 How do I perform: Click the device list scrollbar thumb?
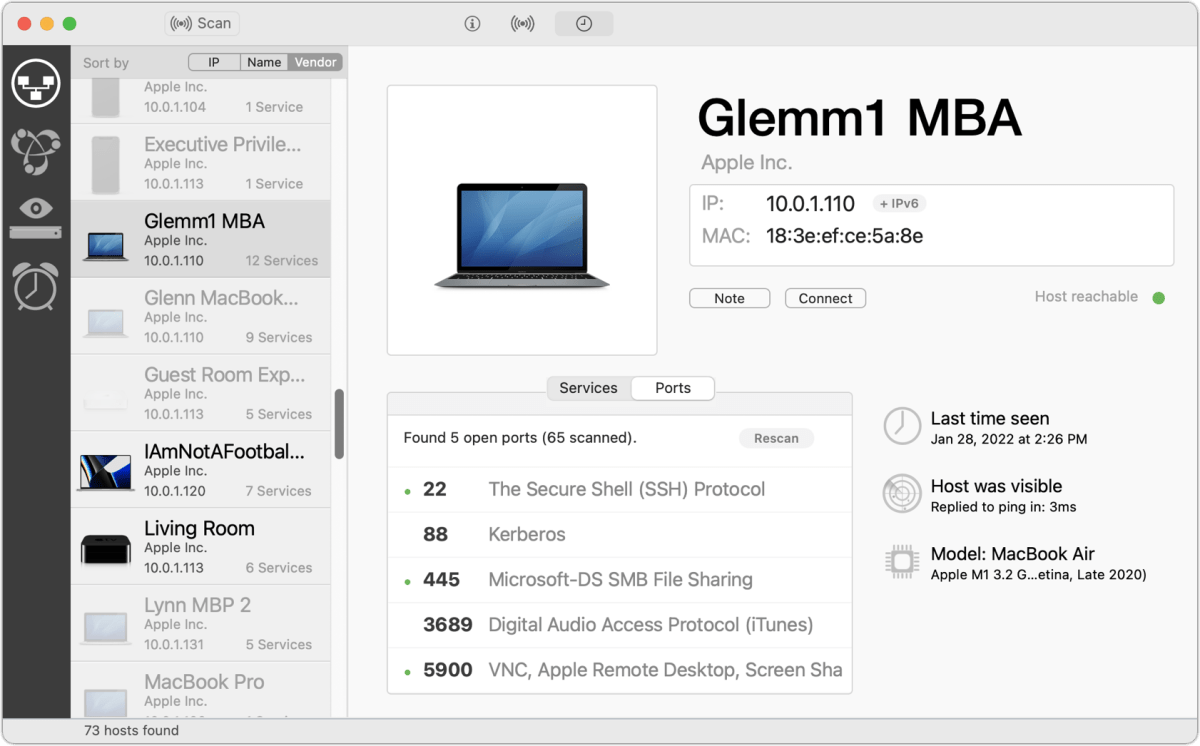coord(339,424)
